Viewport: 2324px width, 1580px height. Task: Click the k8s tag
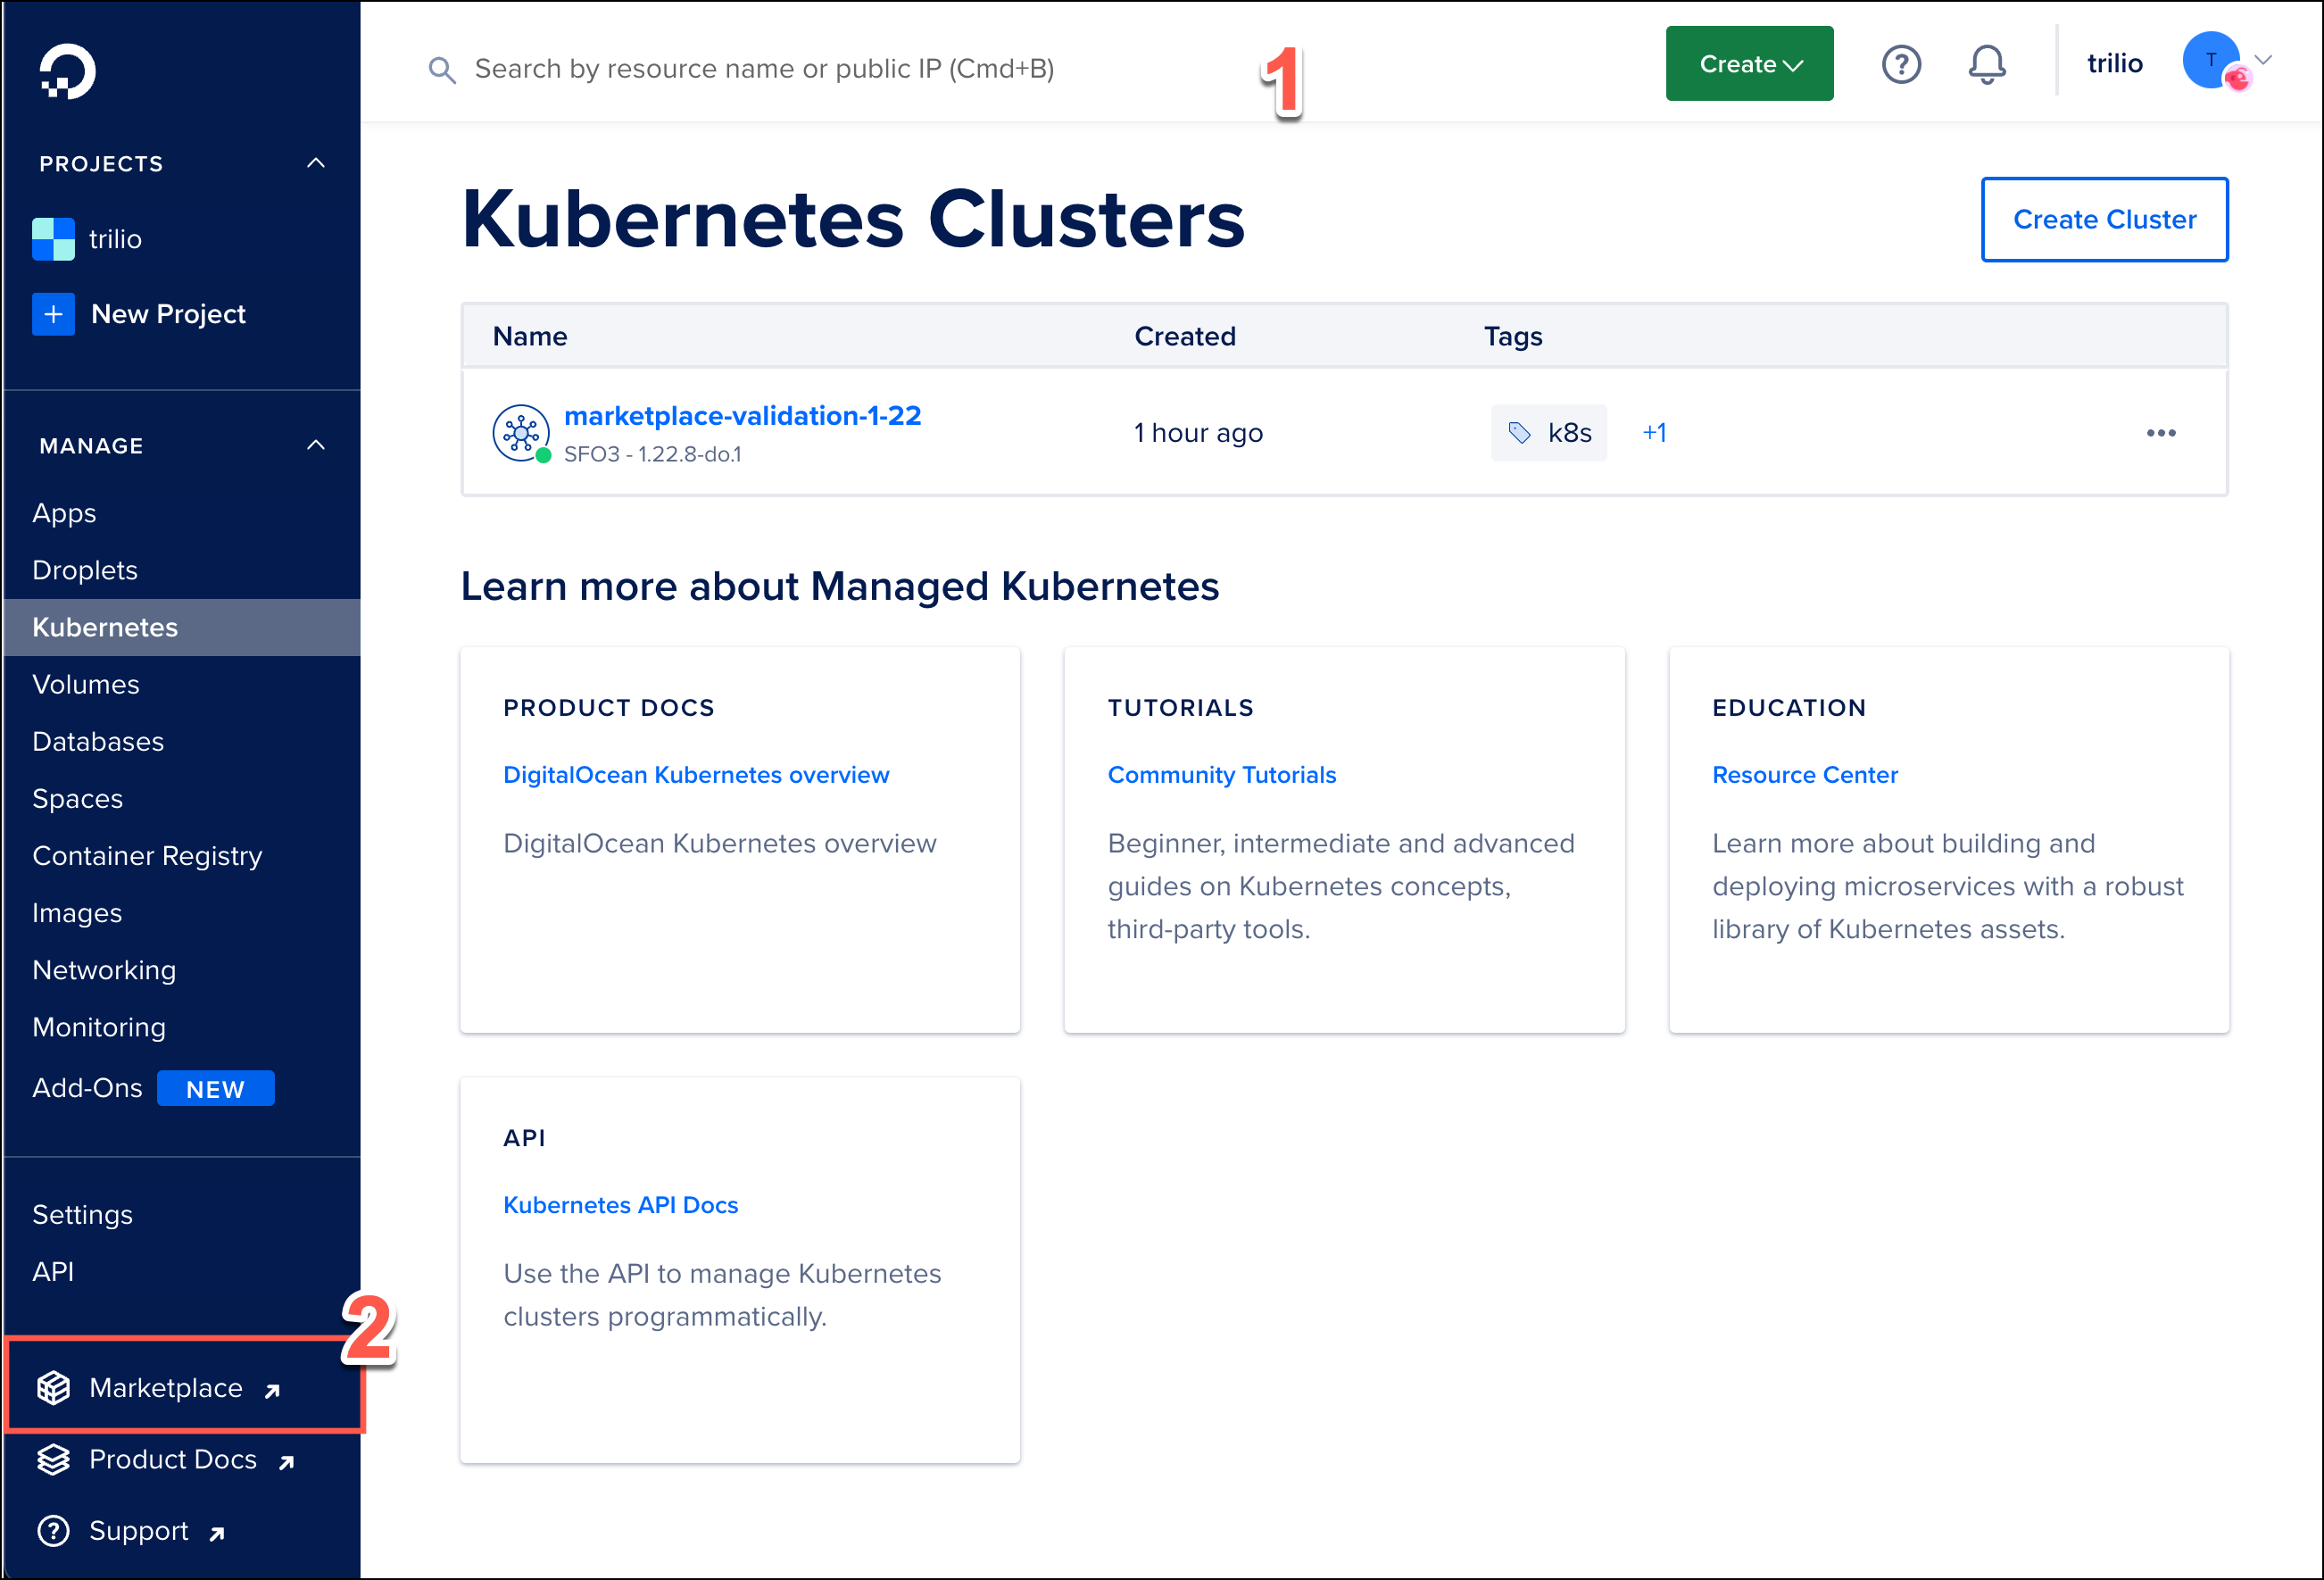tap(1548, 433)
